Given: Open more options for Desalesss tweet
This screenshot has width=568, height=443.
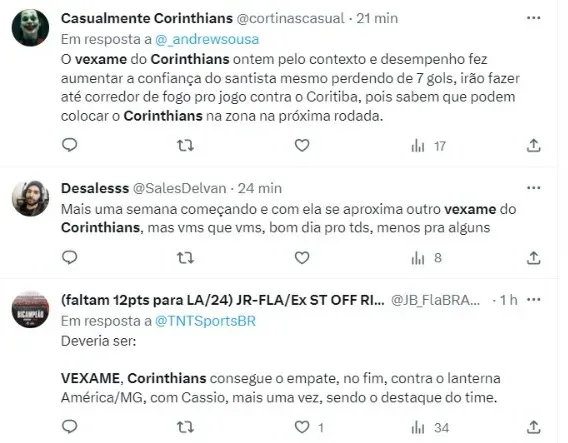Looking at the screenshot, I should point(534,188).
